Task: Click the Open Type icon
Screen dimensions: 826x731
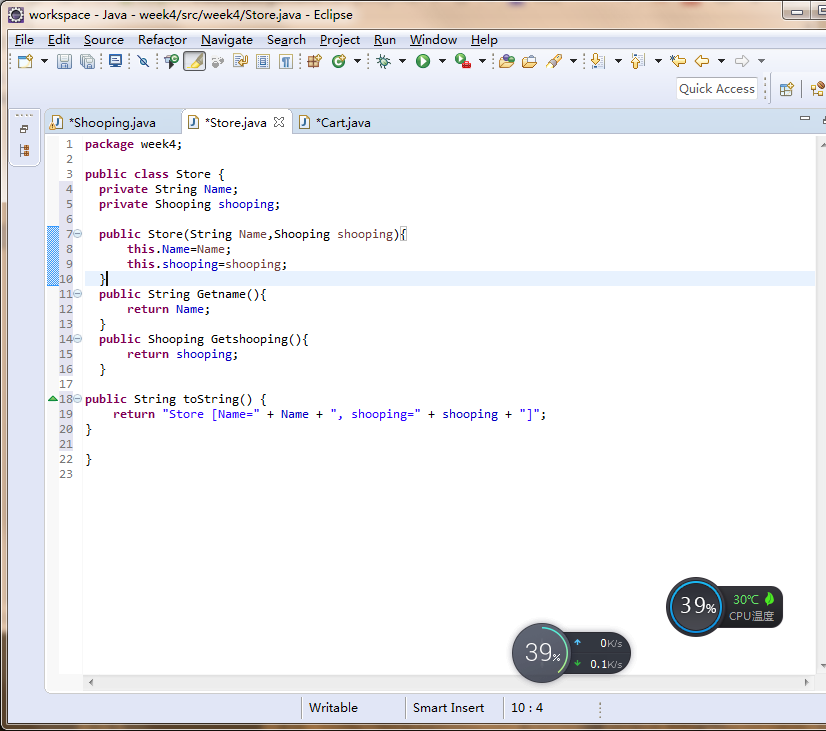Action: [507, 61]
